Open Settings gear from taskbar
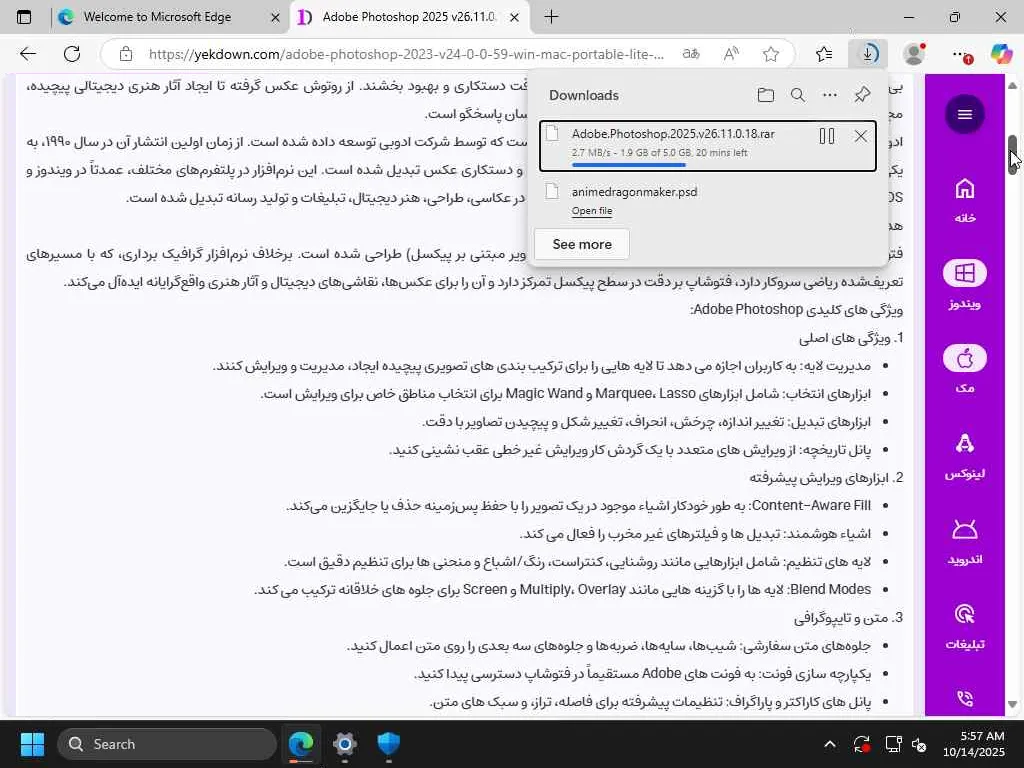The height and width of the screenshot is (768, 1024). [345, 744]
